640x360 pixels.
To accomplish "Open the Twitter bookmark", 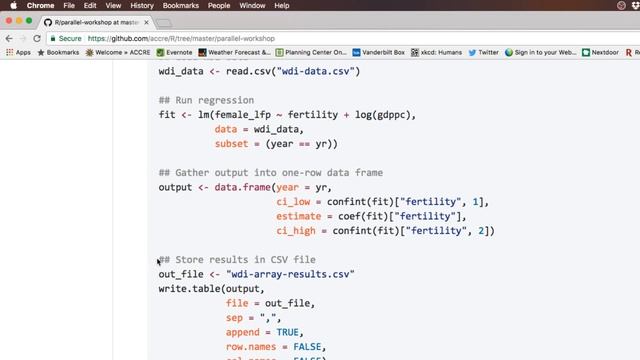I will click(x=484, y=52).
